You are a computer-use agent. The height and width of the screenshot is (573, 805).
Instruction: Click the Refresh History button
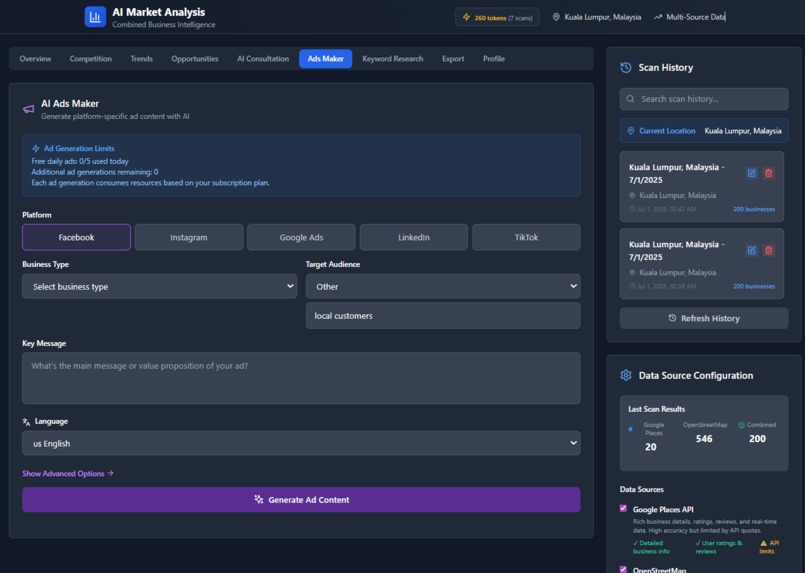tap(704, 318)
